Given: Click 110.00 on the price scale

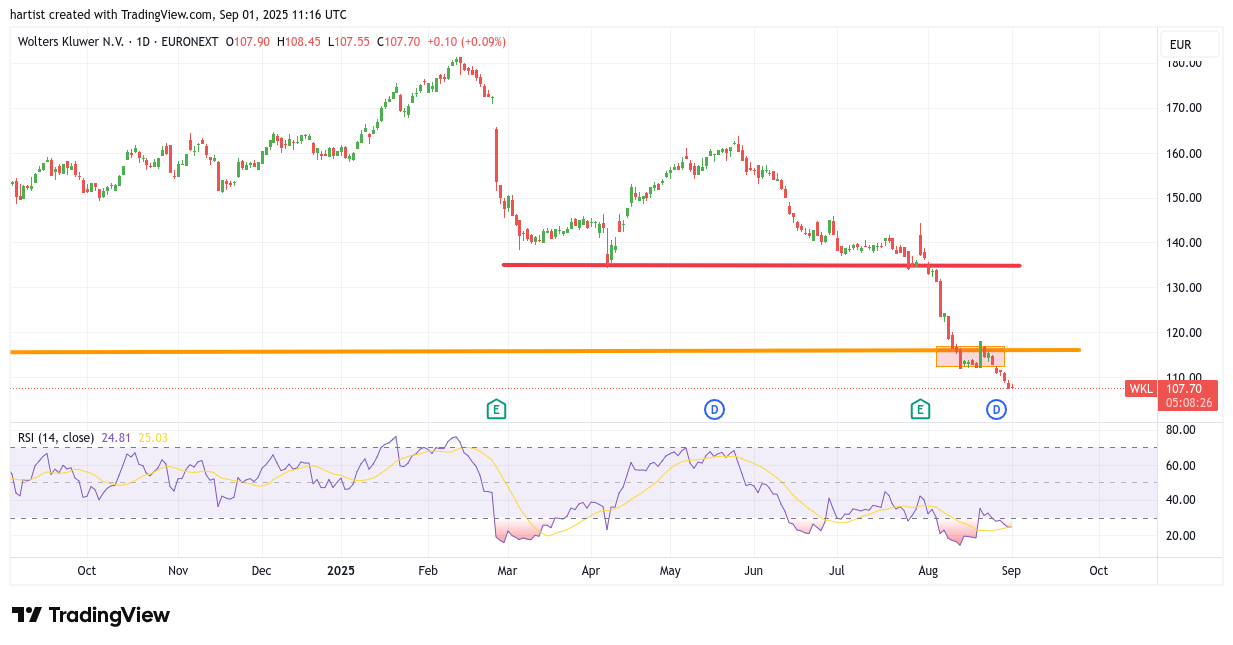Looking at the screenshot, I should (x=1184, y=378).
